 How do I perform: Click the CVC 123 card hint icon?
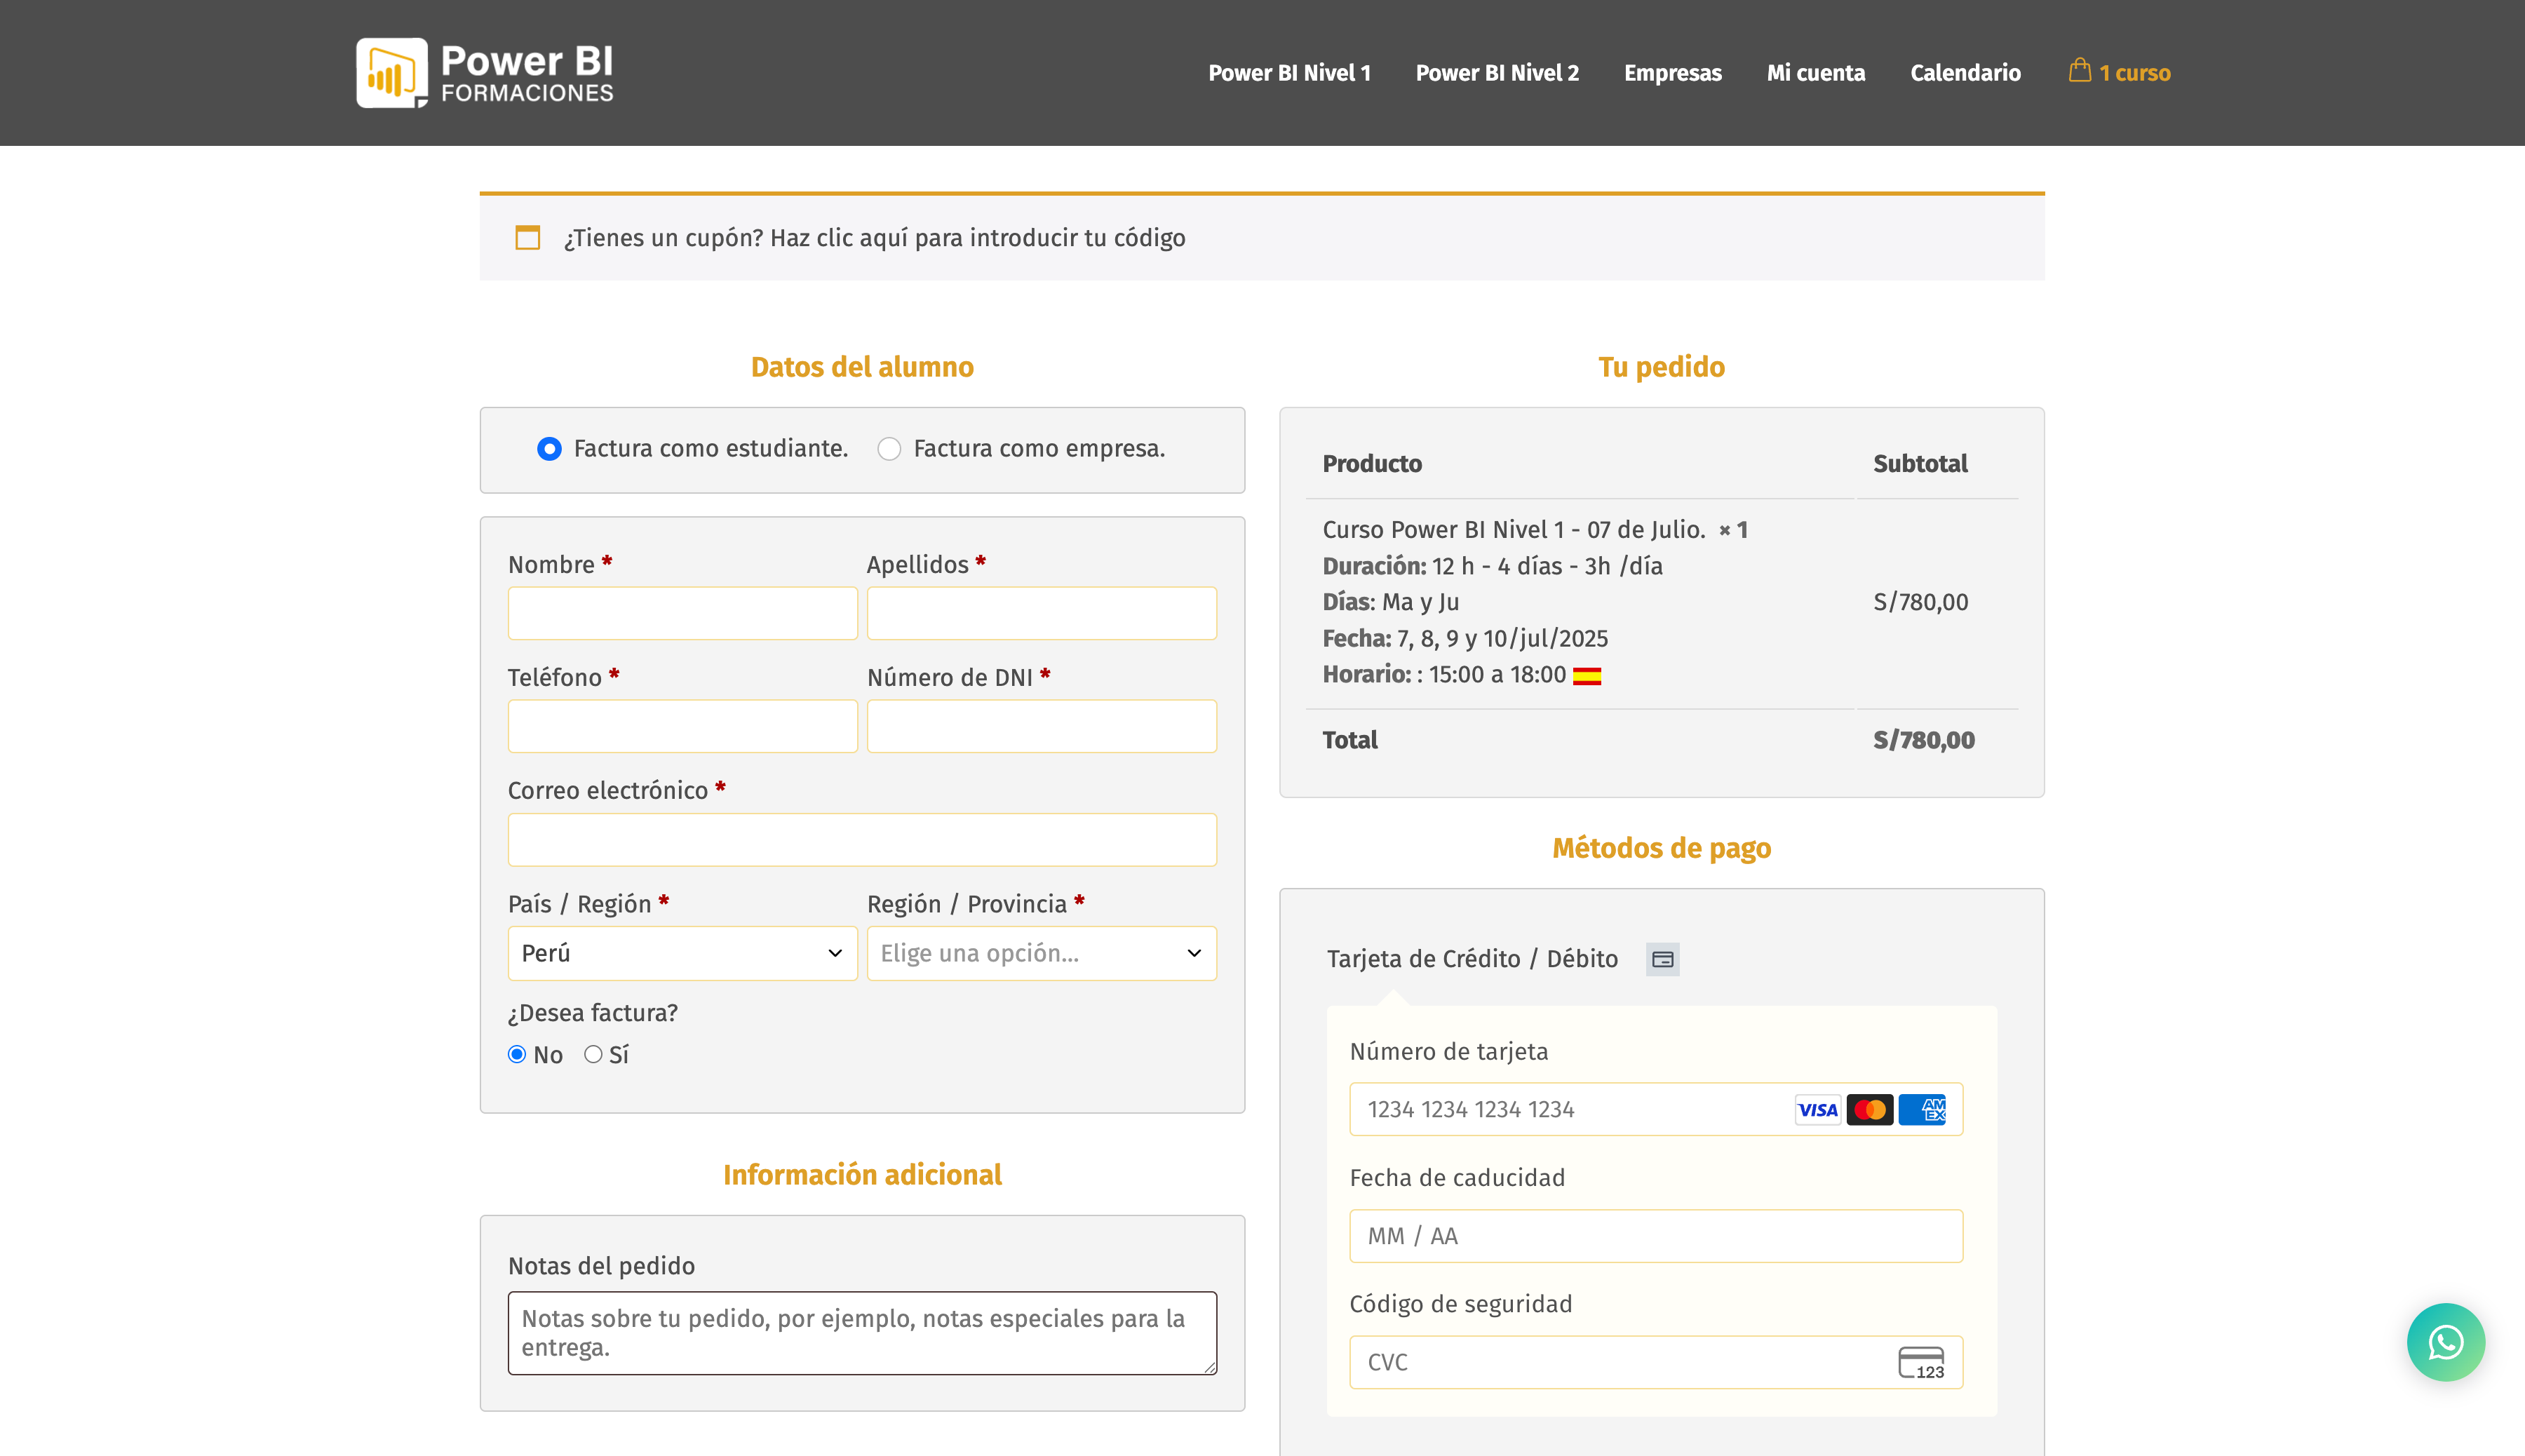click(1921, 1362)
